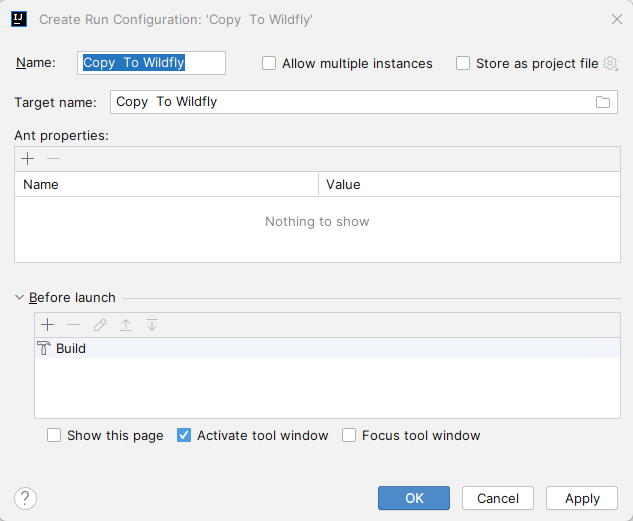Move before launch task down
The width and height of the screenshot is (633, 521).
[152, 324]
